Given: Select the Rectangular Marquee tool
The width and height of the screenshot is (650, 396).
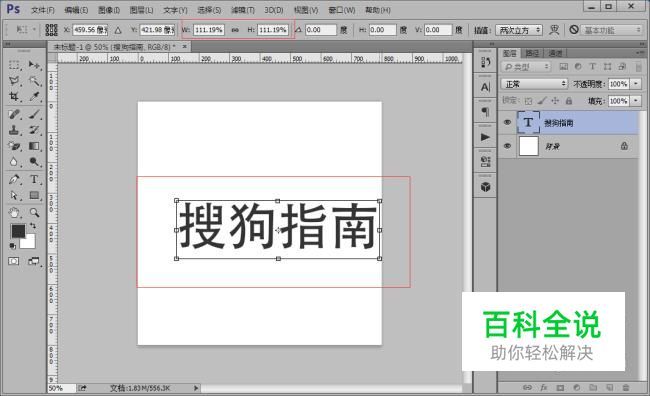Looking at the screenshot, I should 14,65.
